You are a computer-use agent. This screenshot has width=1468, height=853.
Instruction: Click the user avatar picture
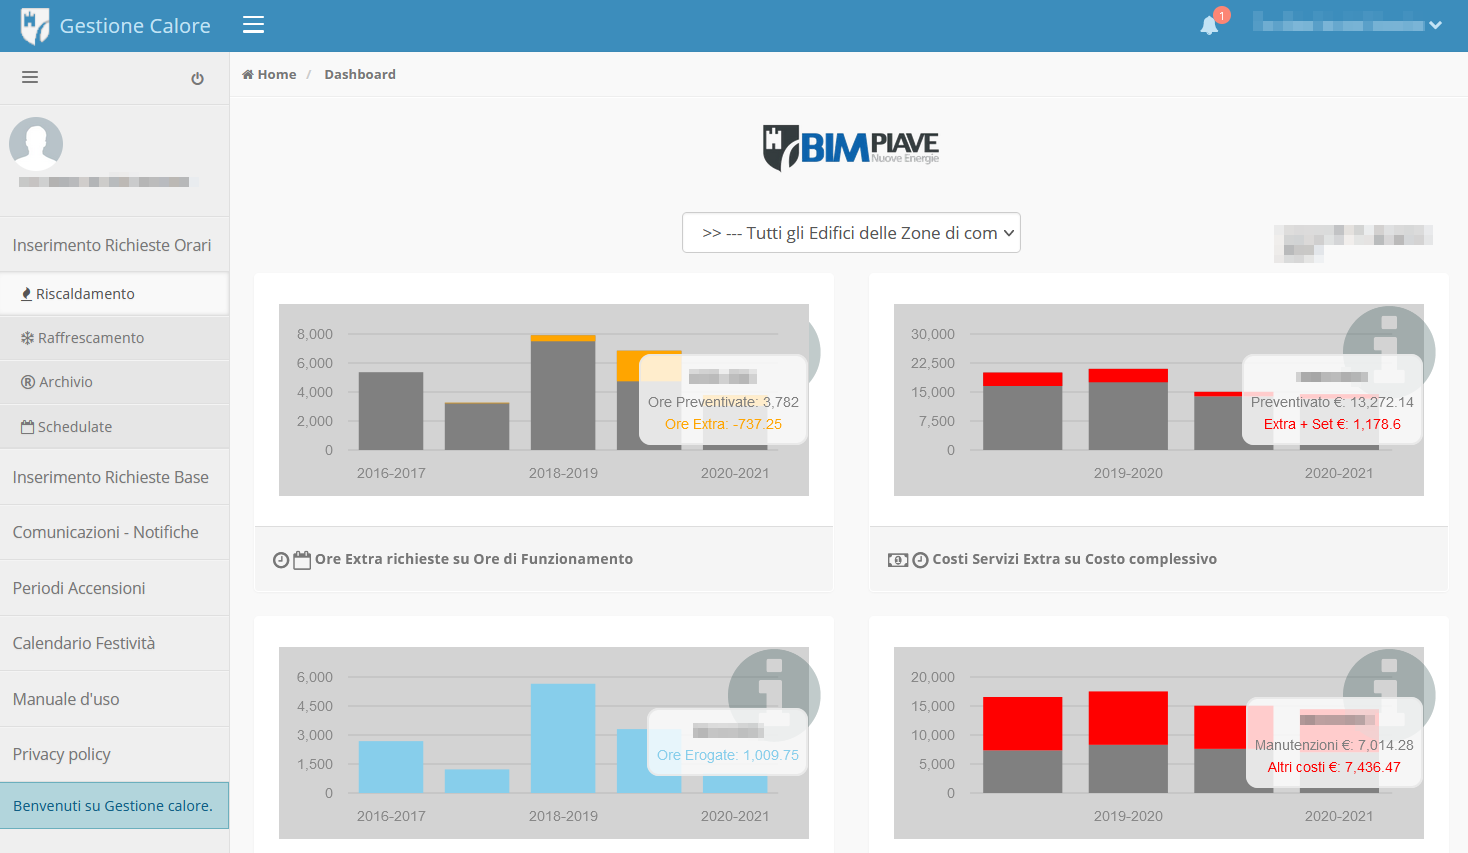pyautogui.click(x=36, y=144)
